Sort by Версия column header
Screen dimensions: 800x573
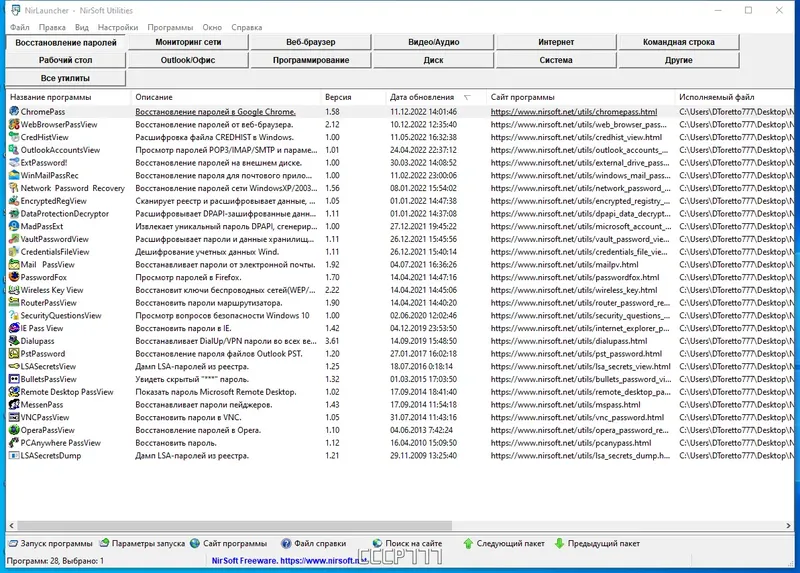[353, 97]
